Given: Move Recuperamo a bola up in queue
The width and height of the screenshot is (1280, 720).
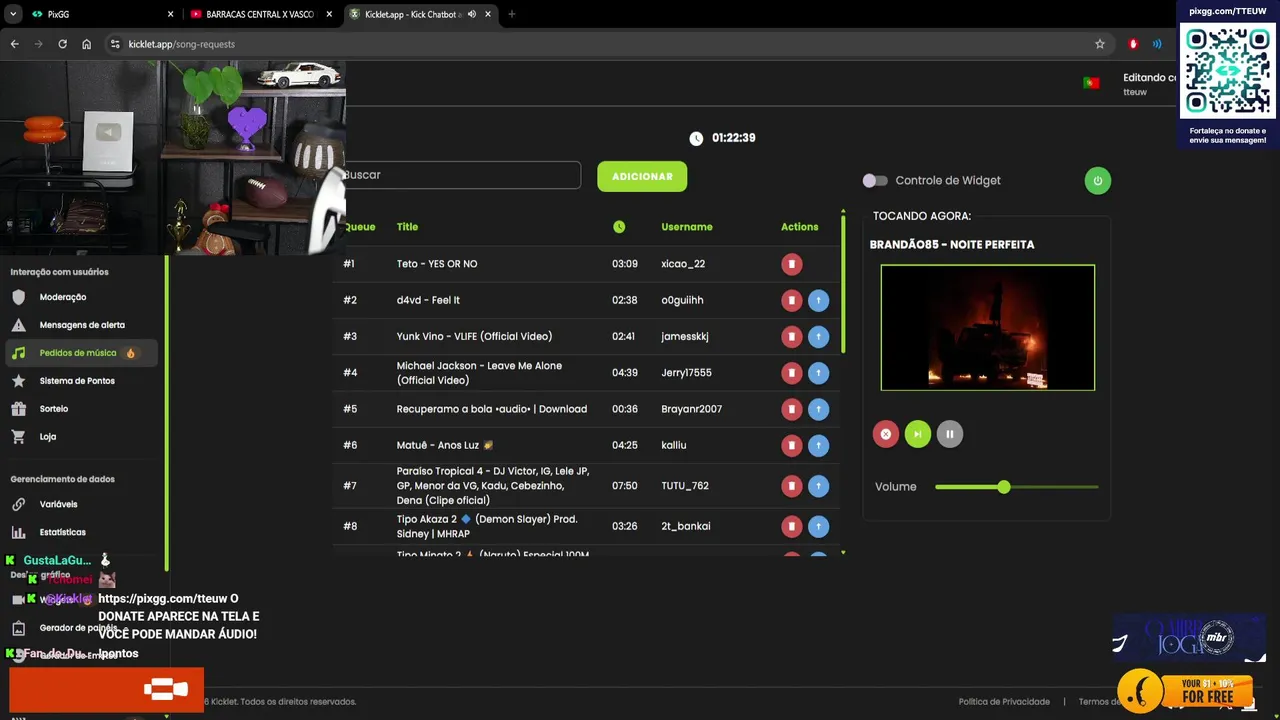Looking at the screenshot, I should tap(818, 409).
